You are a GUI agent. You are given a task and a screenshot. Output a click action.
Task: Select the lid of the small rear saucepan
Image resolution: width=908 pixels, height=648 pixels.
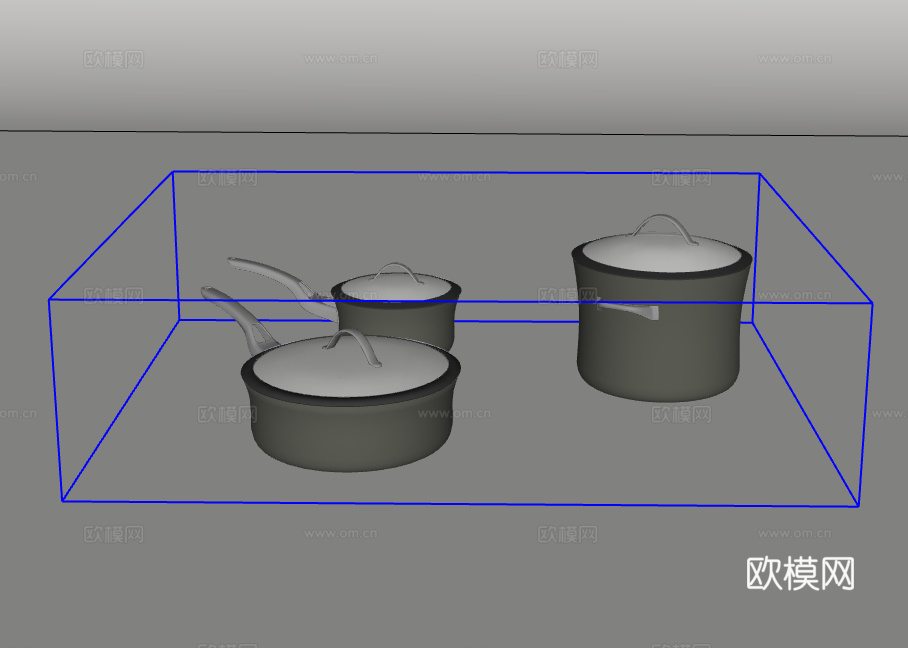point(396,283)
